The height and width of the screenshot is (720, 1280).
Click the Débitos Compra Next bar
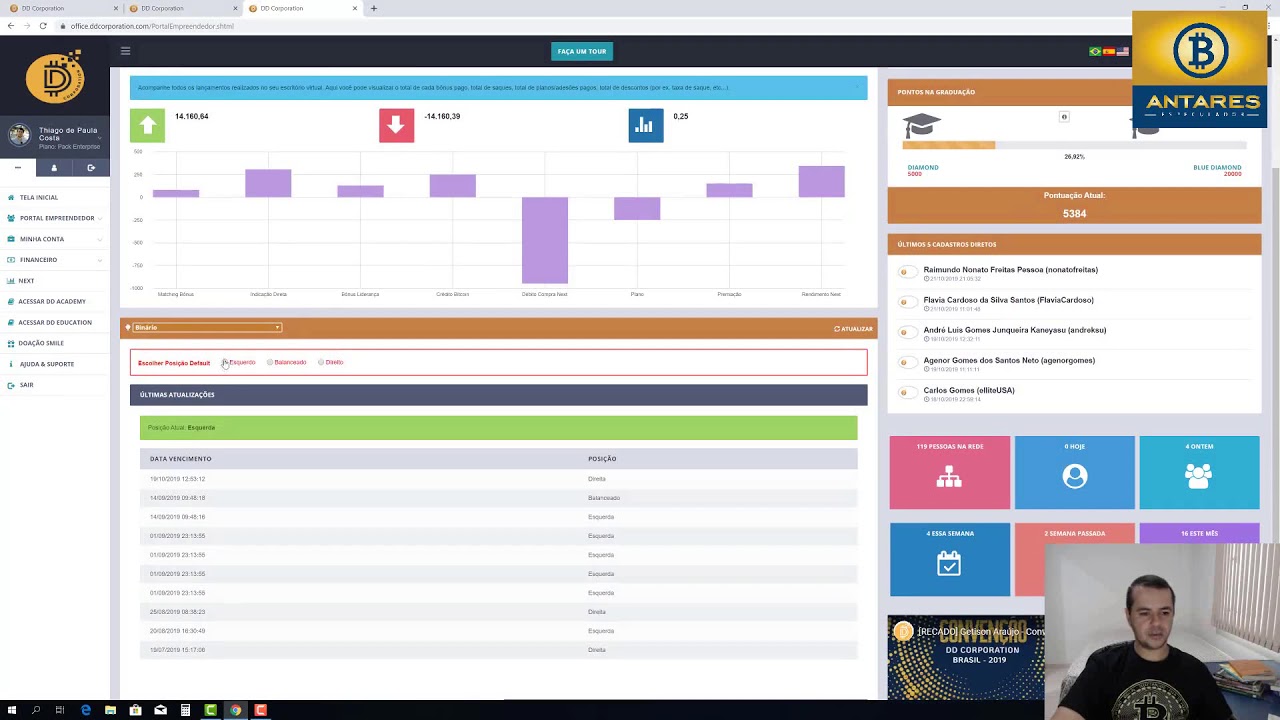[x=545, y=240]
